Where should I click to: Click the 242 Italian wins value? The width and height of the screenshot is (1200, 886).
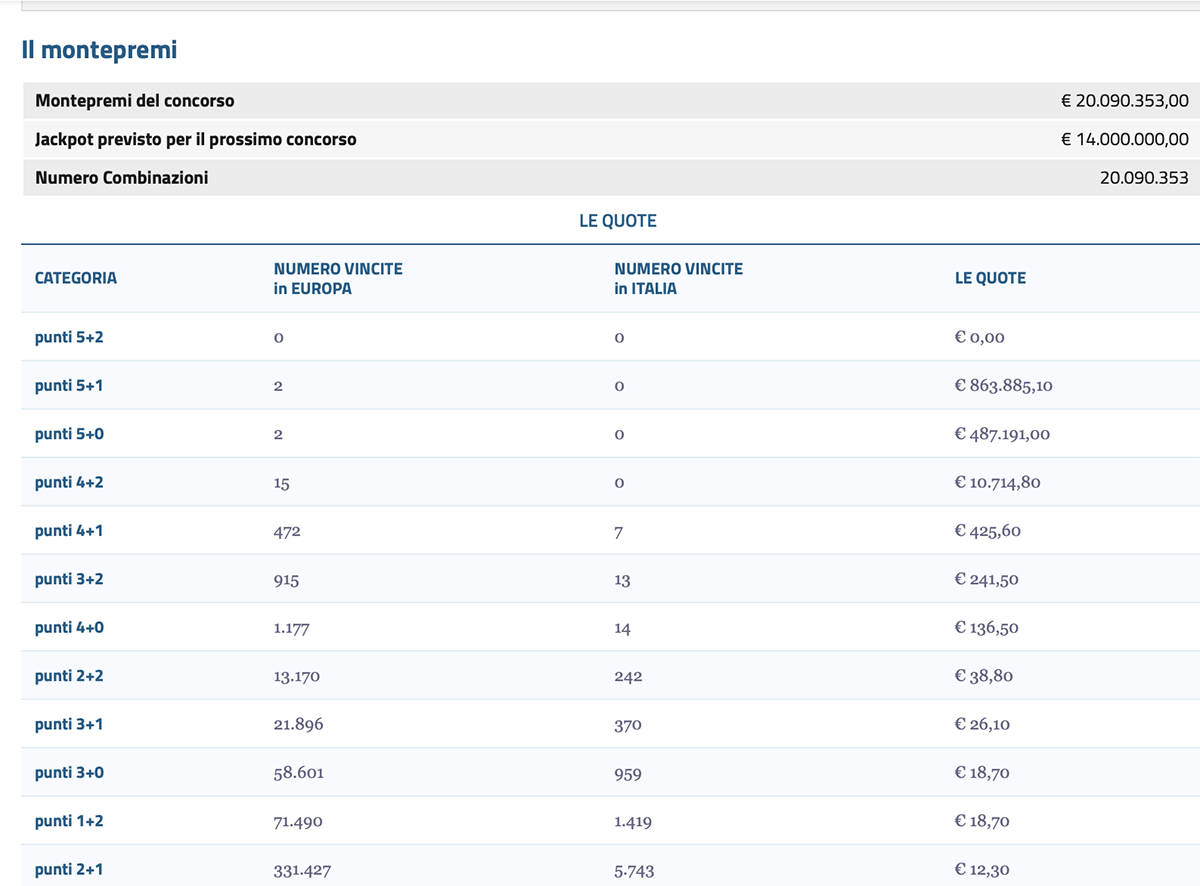[x=628, y=677]
